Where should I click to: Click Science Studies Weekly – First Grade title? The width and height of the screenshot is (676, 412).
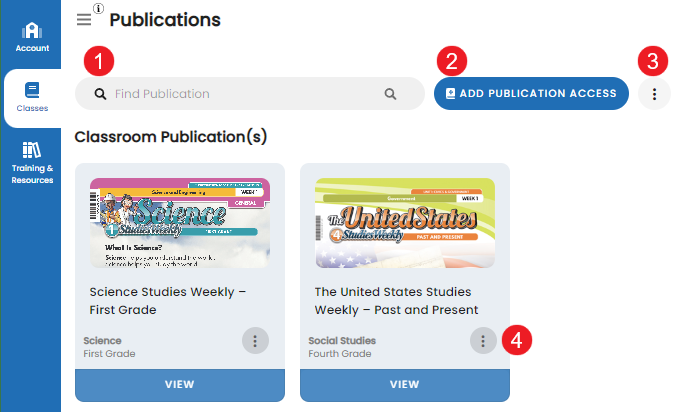[x=168, y=301]
